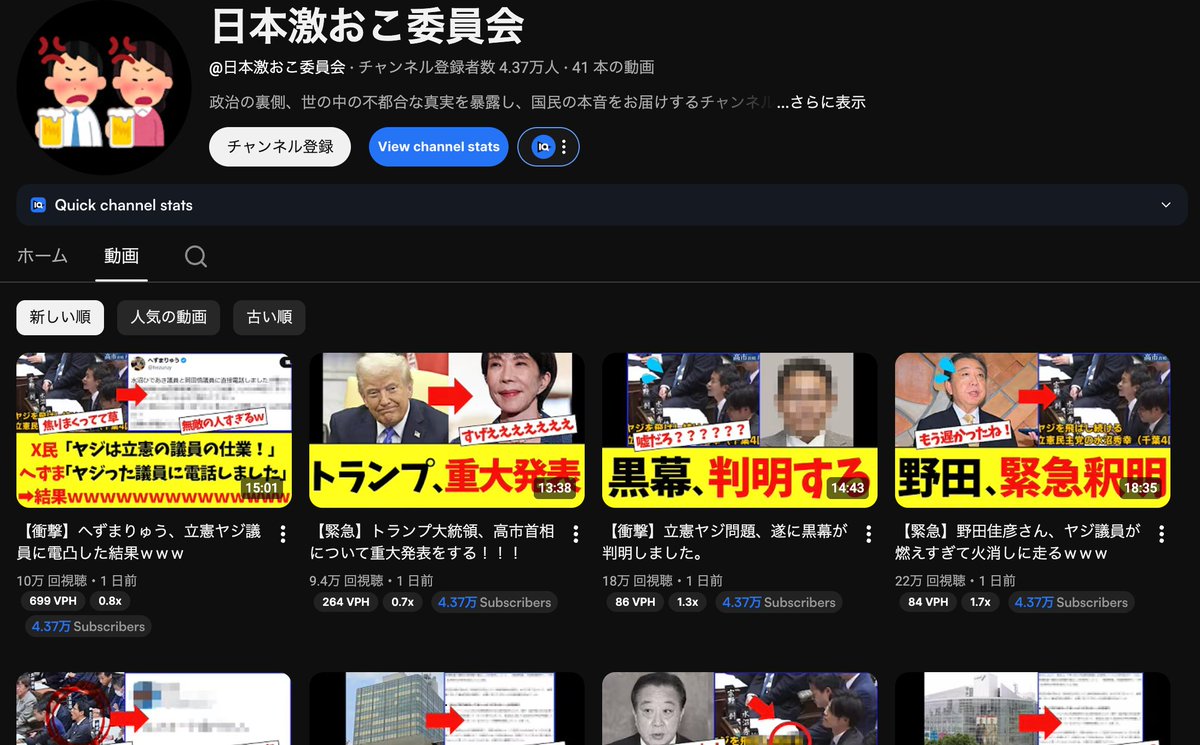Click the 10万 回視聴 view count text
This screenshot has width=1200, height=745.
tap(54, 580)
